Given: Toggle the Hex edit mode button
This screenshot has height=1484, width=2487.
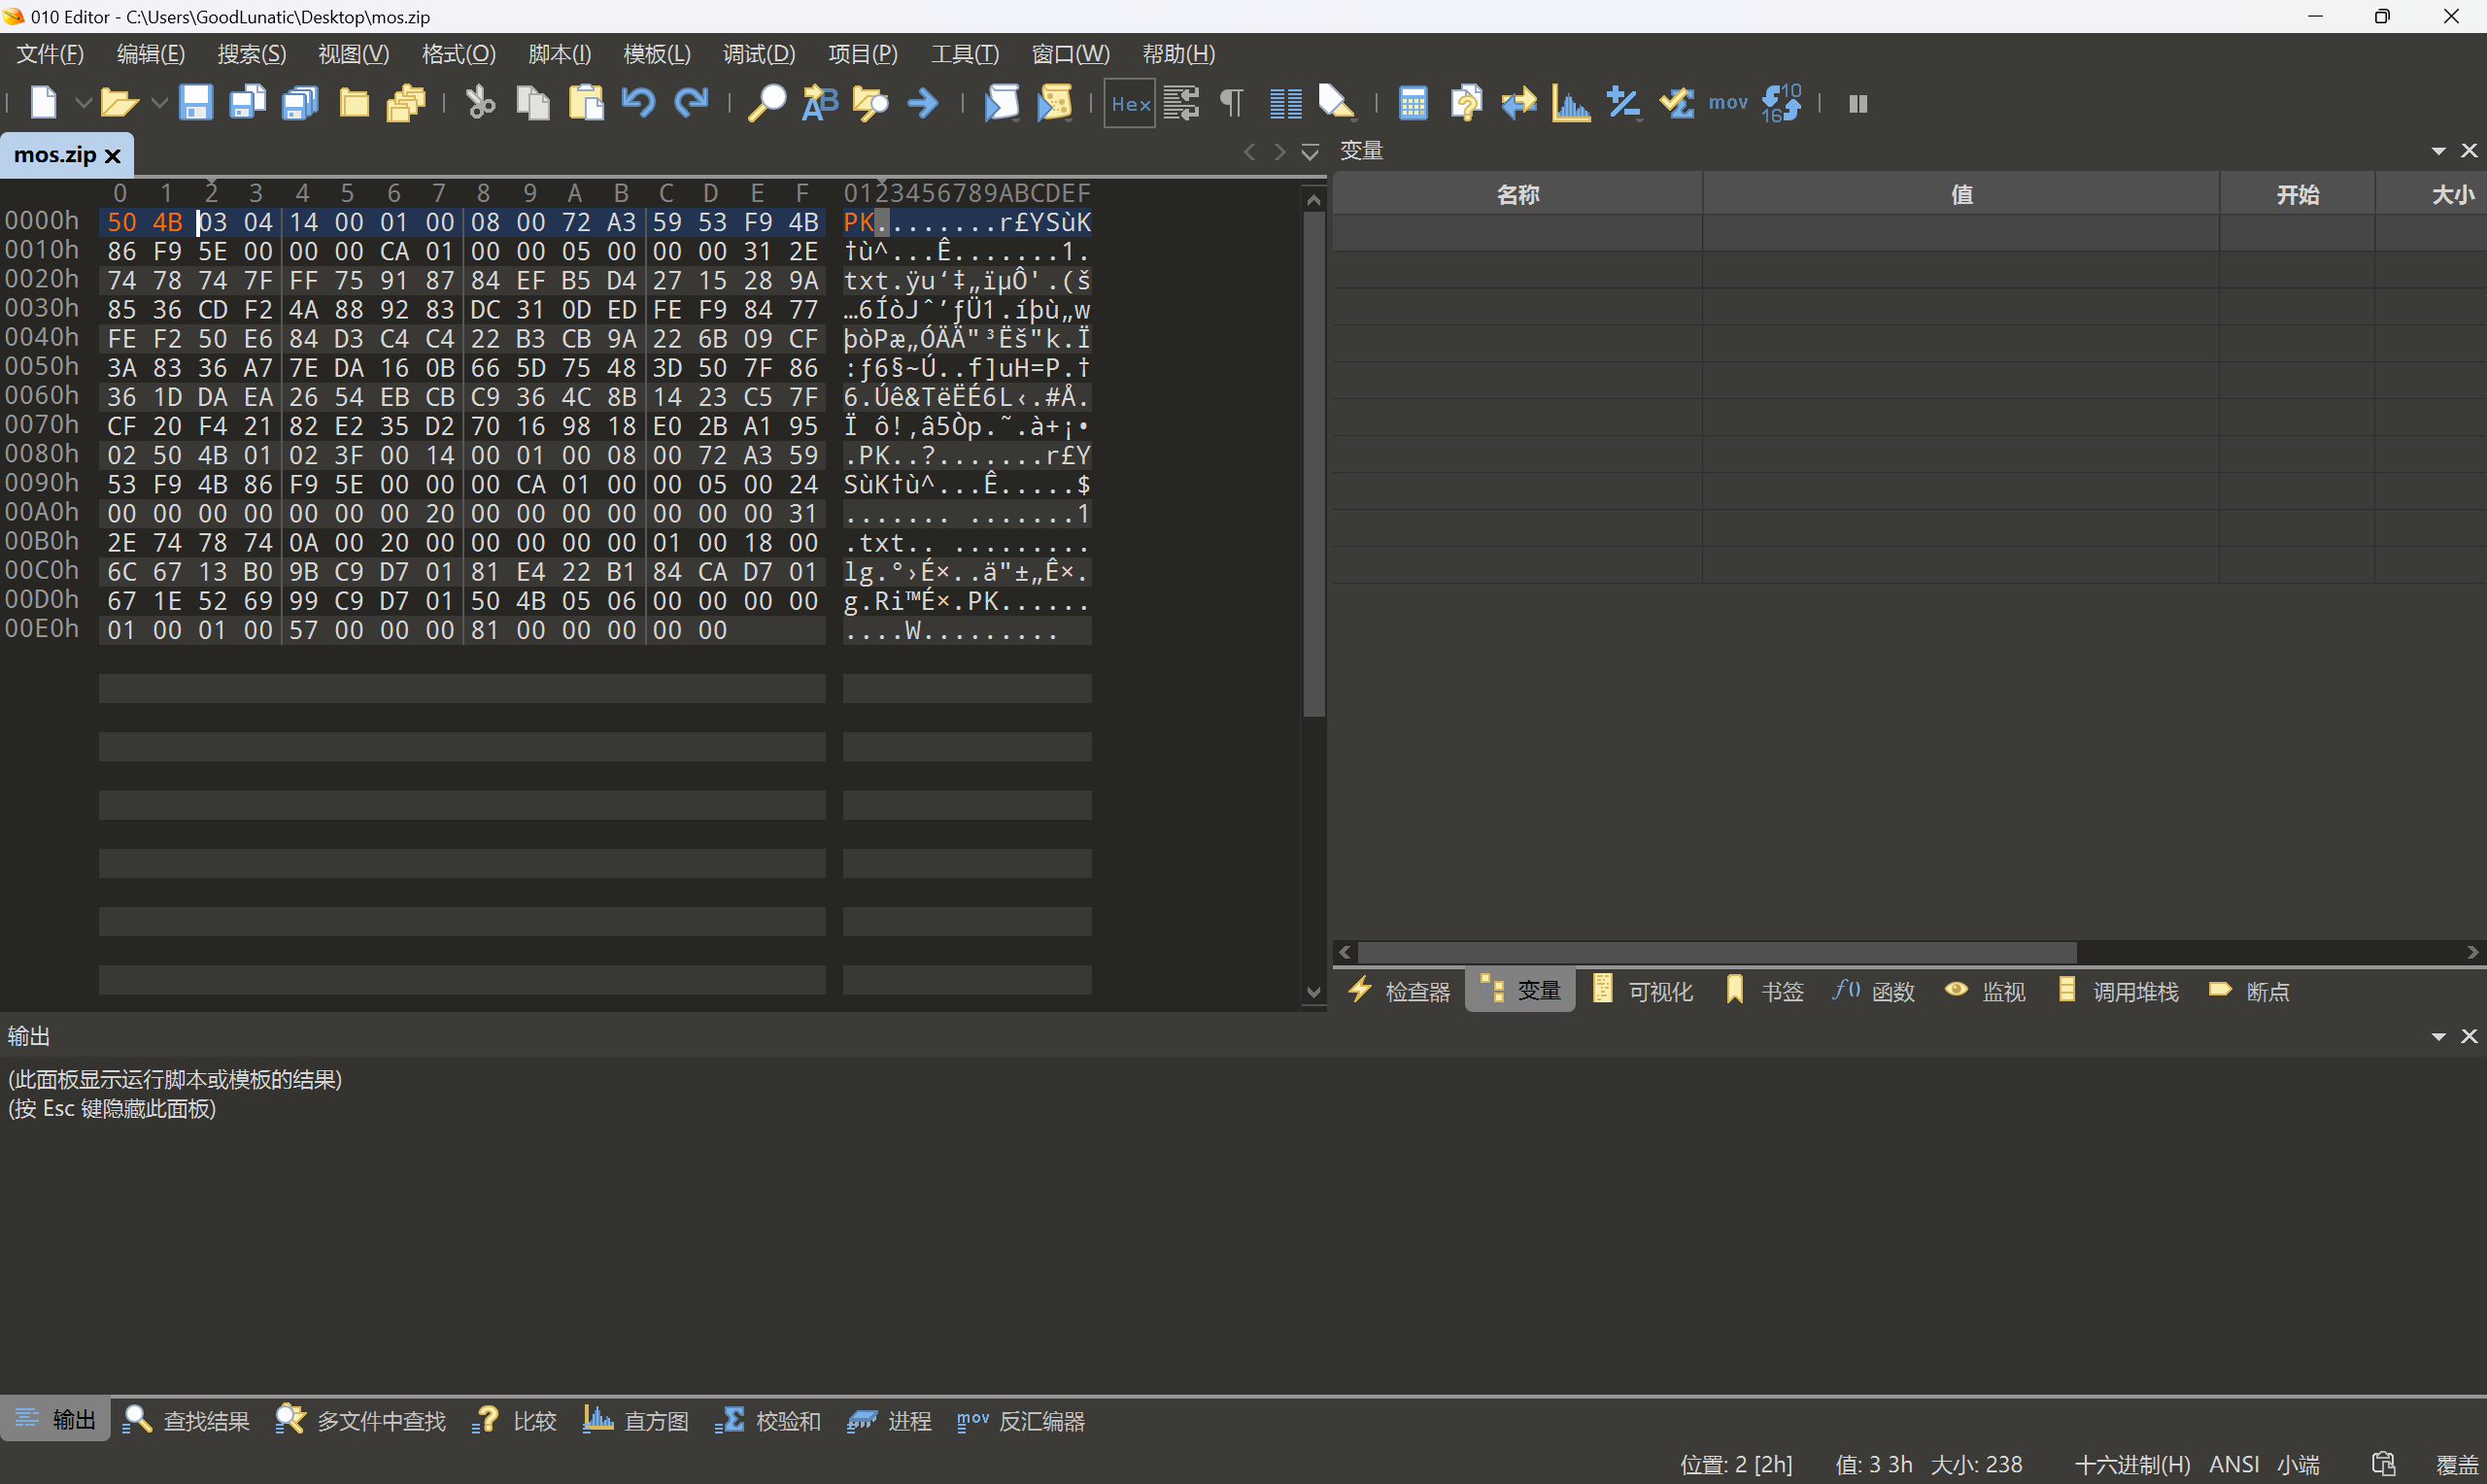Looking at the screenshot, I should click(1130, 103).
